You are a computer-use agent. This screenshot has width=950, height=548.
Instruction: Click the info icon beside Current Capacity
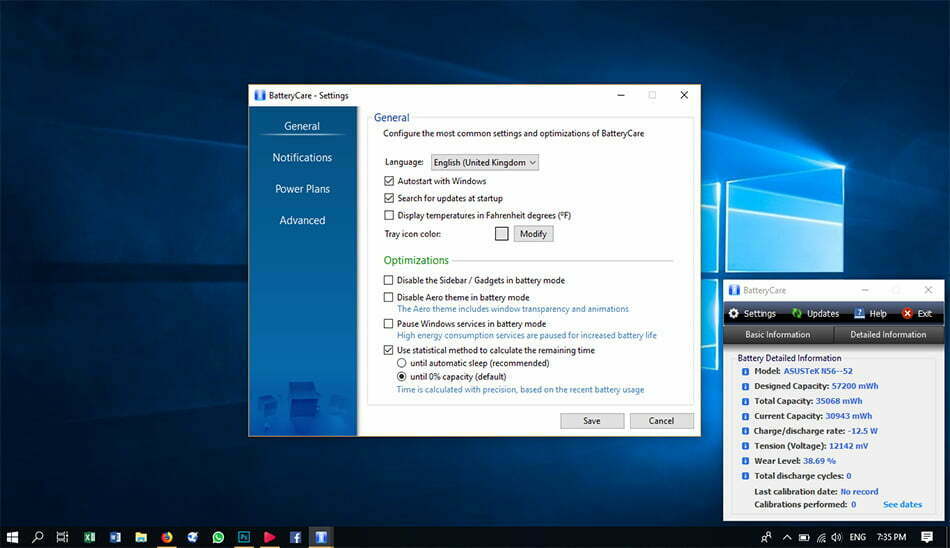coord(745,416)
